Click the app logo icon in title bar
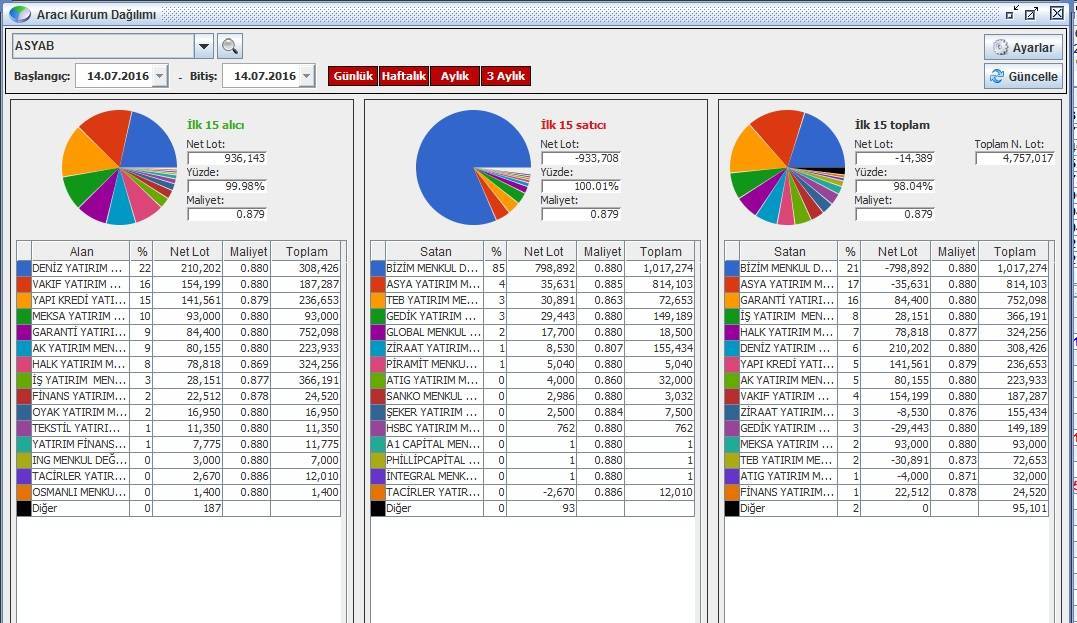 [19, 14]
